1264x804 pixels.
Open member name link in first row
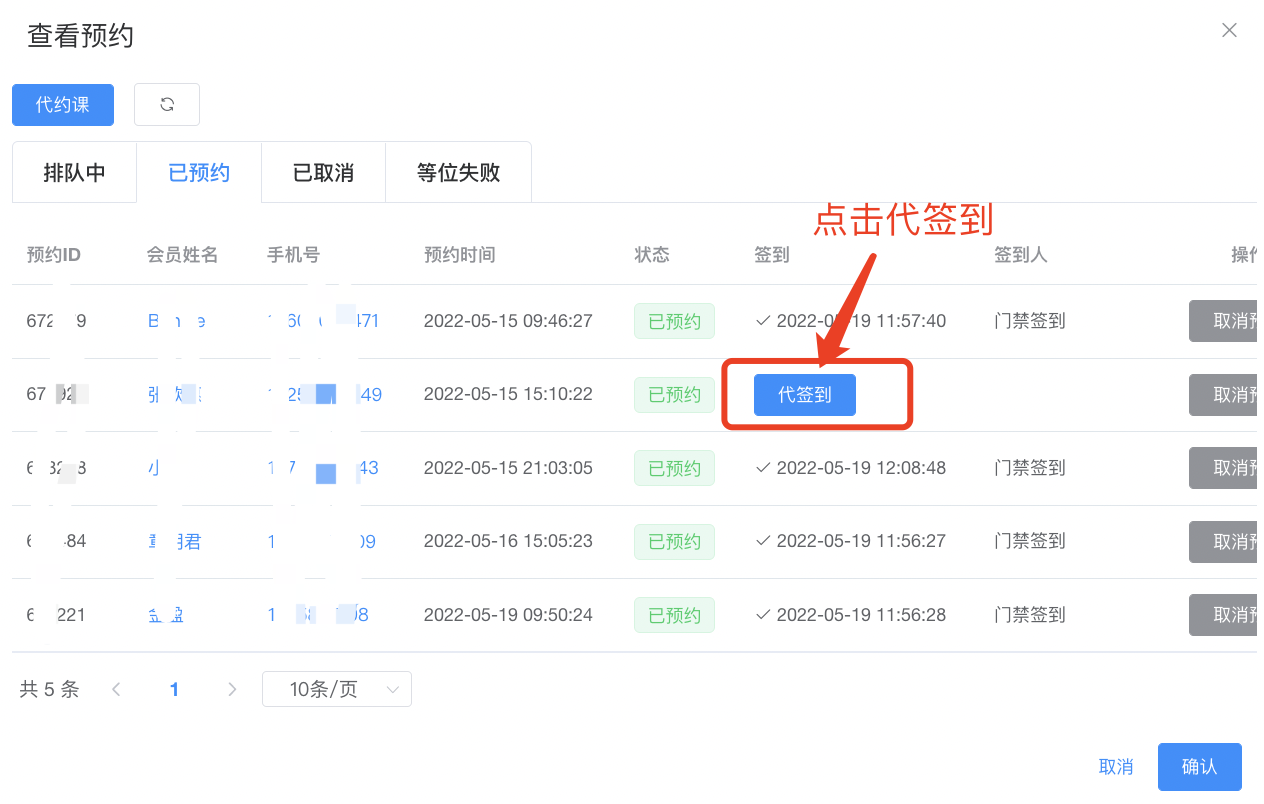pos(176,321)
